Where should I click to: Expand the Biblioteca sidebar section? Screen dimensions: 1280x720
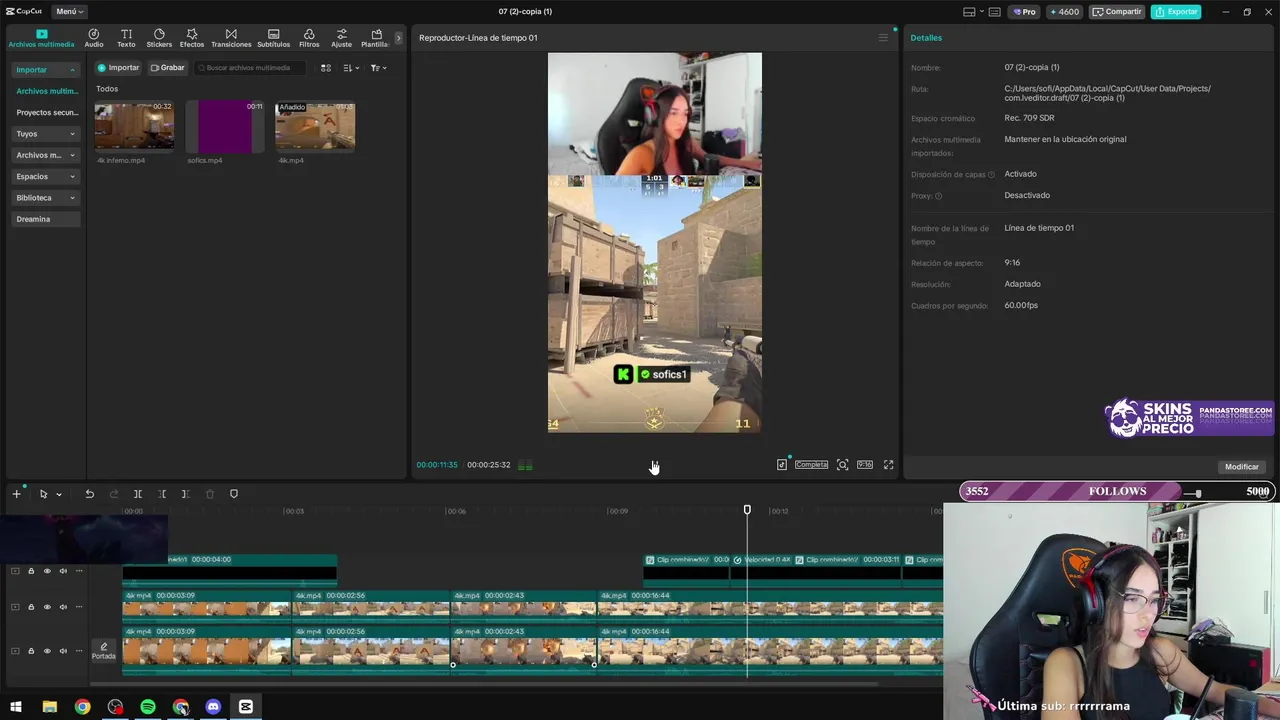46,198
